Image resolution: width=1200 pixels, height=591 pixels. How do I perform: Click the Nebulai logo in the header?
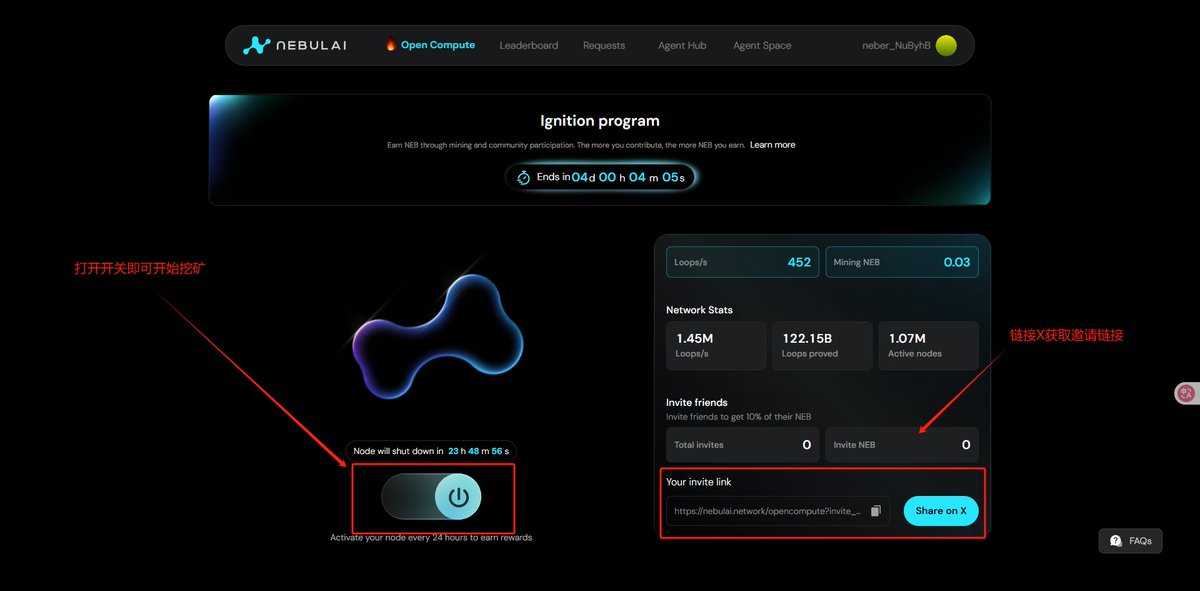click(x=294, y=45)
